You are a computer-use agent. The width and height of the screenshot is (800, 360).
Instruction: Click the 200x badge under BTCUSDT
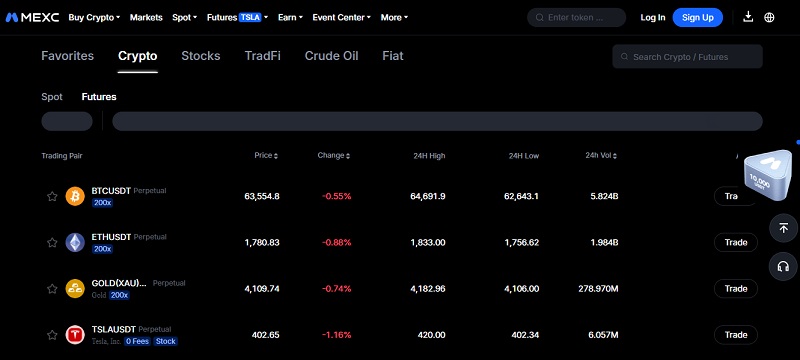click(102, 202)
